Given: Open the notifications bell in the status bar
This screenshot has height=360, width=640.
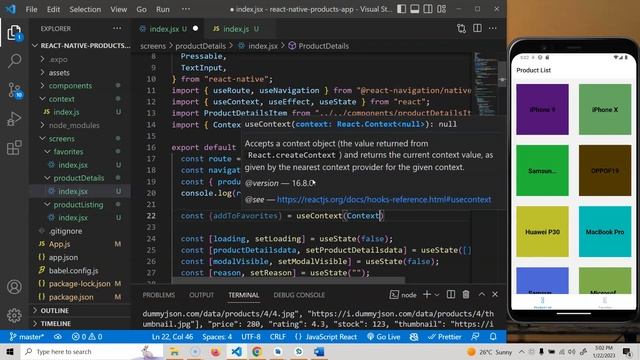Looking at the screenshot, I should coord(493,337).
